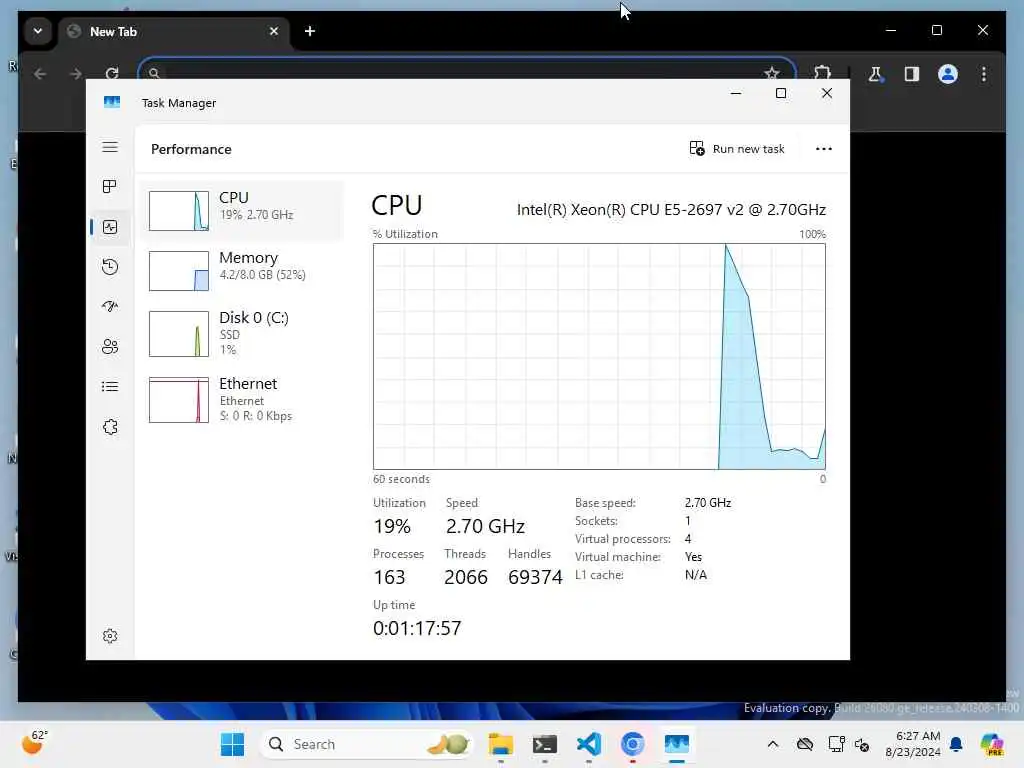
Task: Open a new tab with plus button
Action: (x=310, y=31)
